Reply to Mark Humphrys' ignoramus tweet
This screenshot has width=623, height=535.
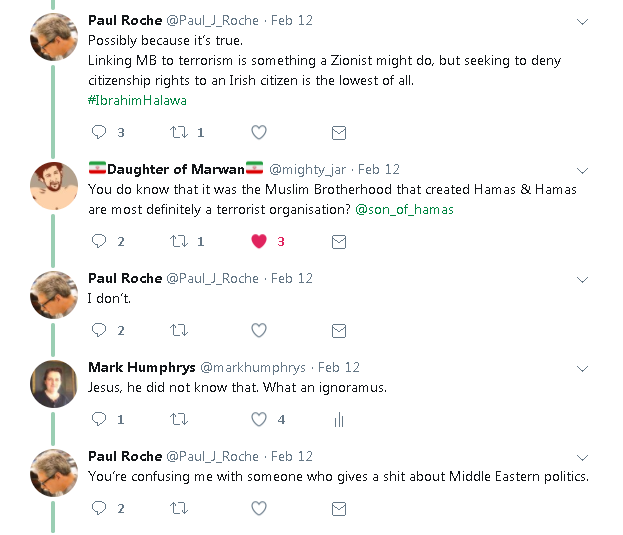pyautogui.click(x=98, y=420)
